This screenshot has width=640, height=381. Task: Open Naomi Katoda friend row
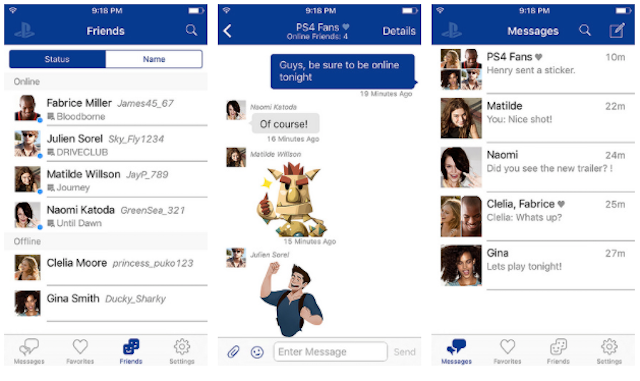point(106,215)
